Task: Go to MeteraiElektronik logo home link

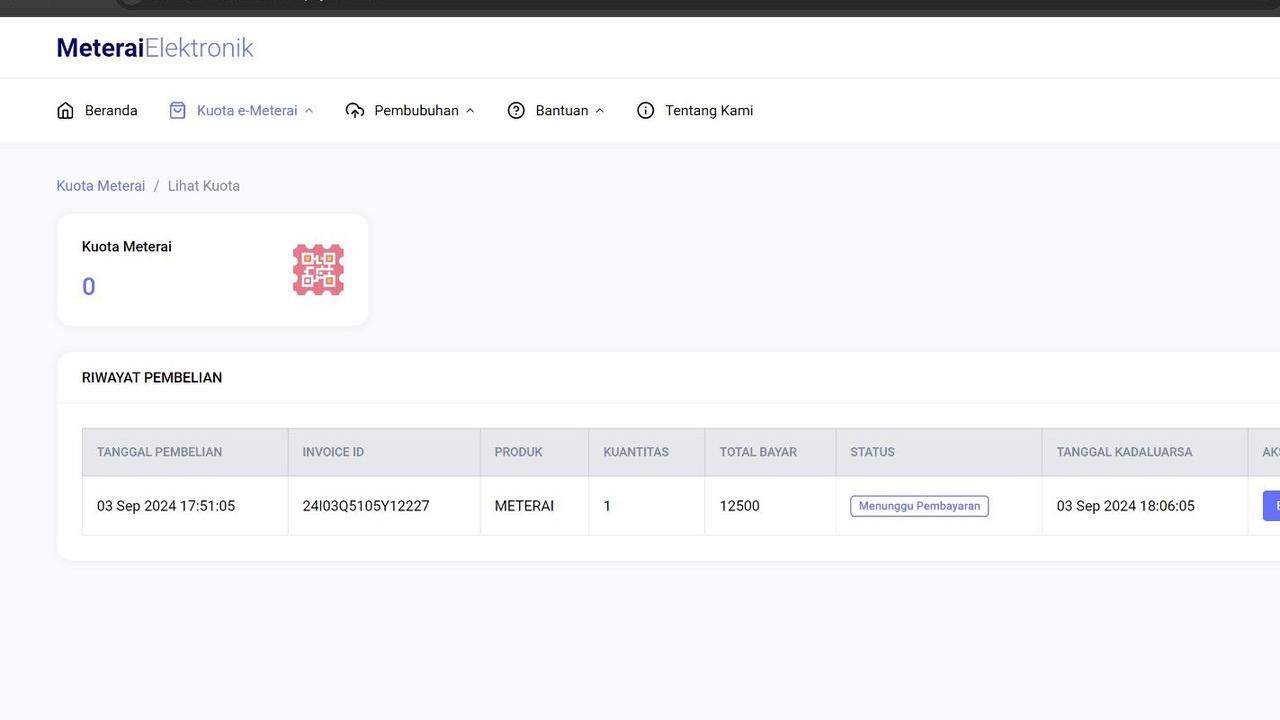Action: click(x=155, y=47)
